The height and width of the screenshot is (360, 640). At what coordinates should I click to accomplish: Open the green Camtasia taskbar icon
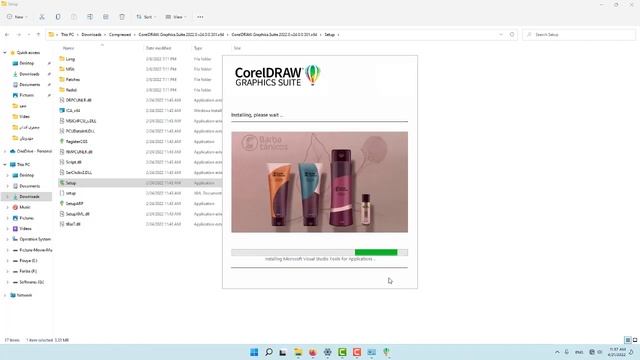pyautogui.click(x=342, y=352)
